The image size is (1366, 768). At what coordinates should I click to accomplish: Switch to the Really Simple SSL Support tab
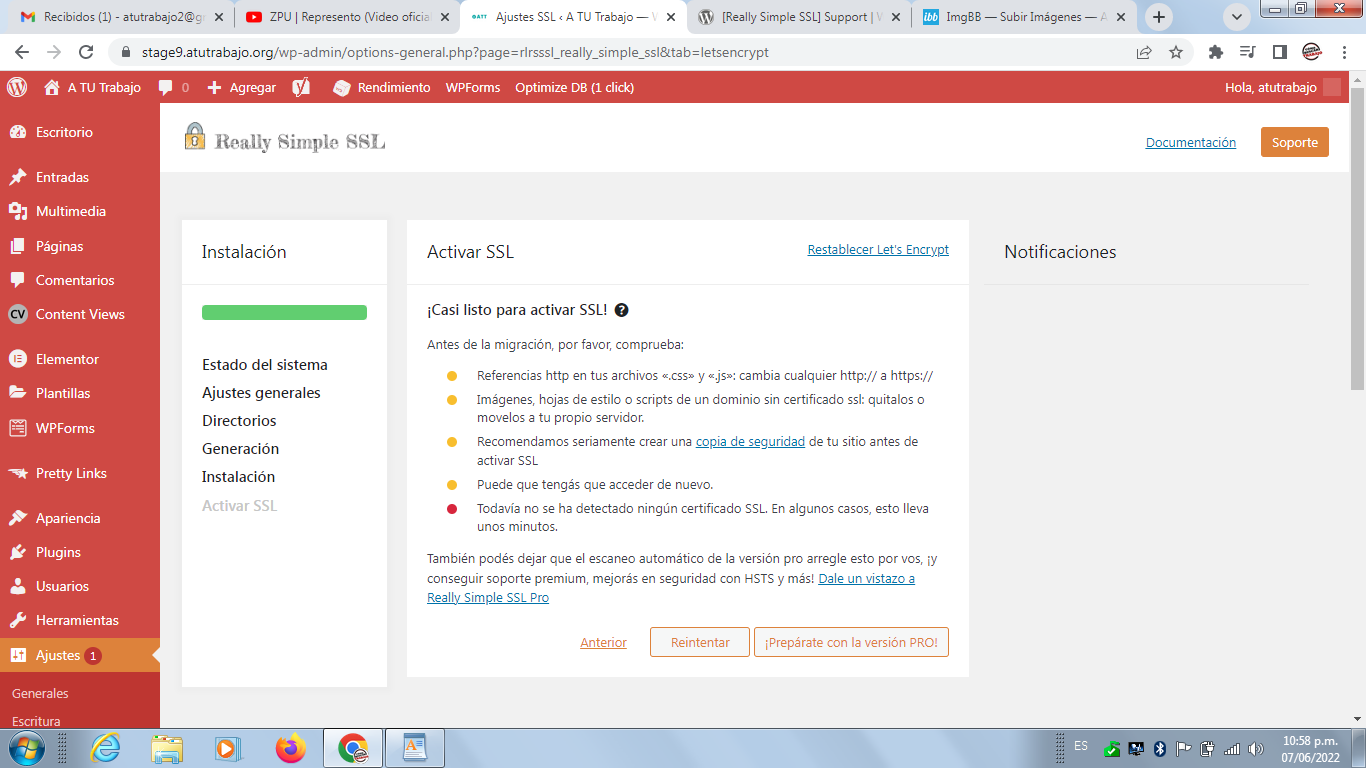click(797, 17)
